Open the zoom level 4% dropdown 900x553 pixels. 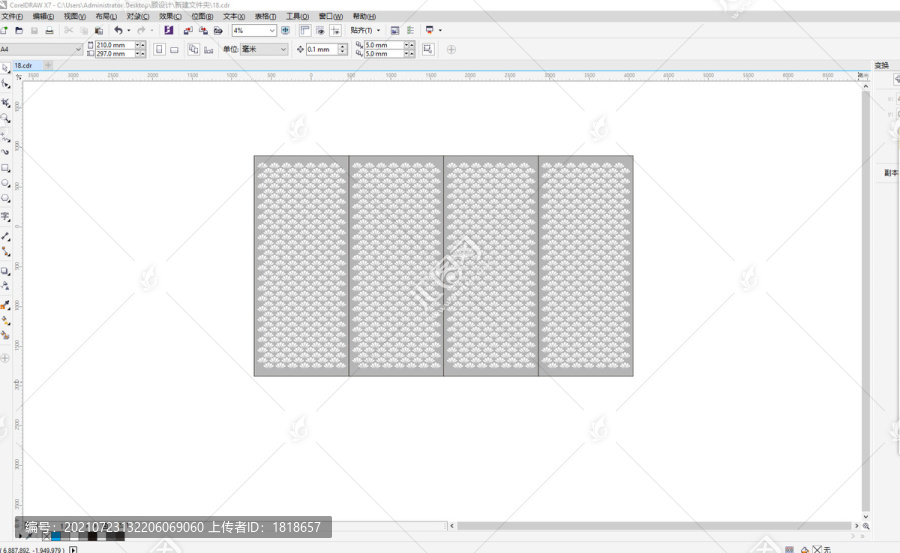tap(272, 30)
